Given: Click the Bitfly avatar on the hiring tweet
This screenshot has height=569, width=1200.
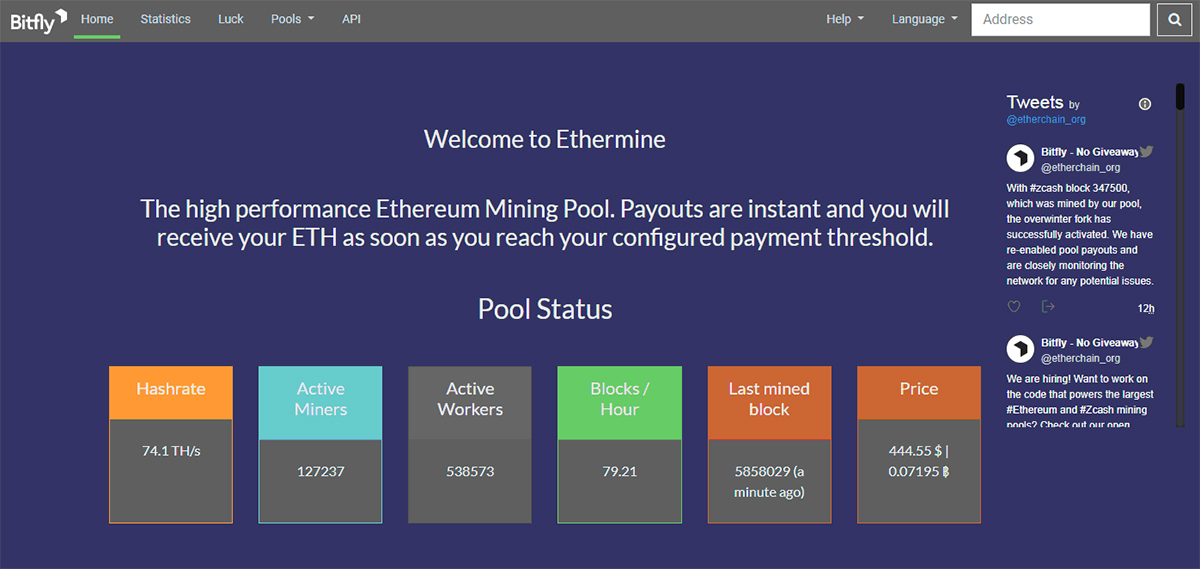Looking at the screenshot, I should coord(1020,349).
